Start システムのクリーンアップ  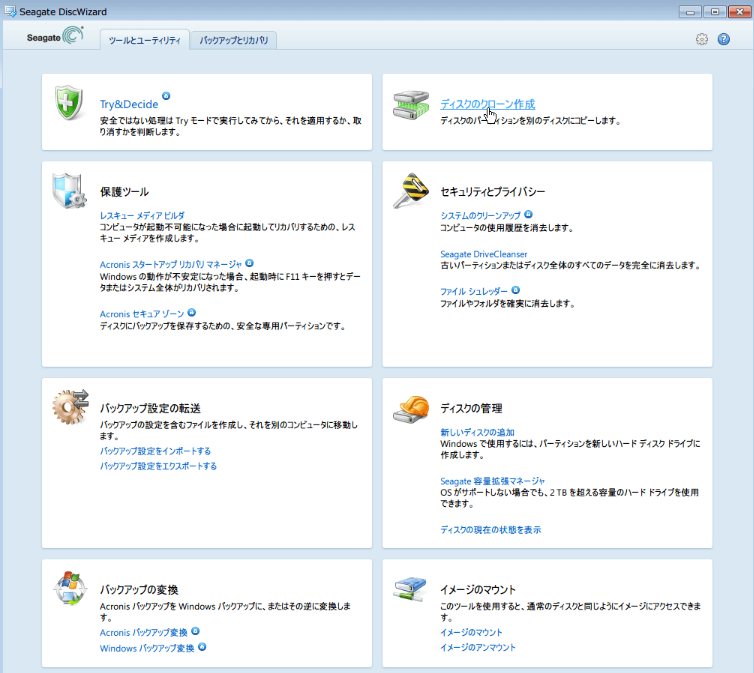pyautogui.click(x=480, y=215)
